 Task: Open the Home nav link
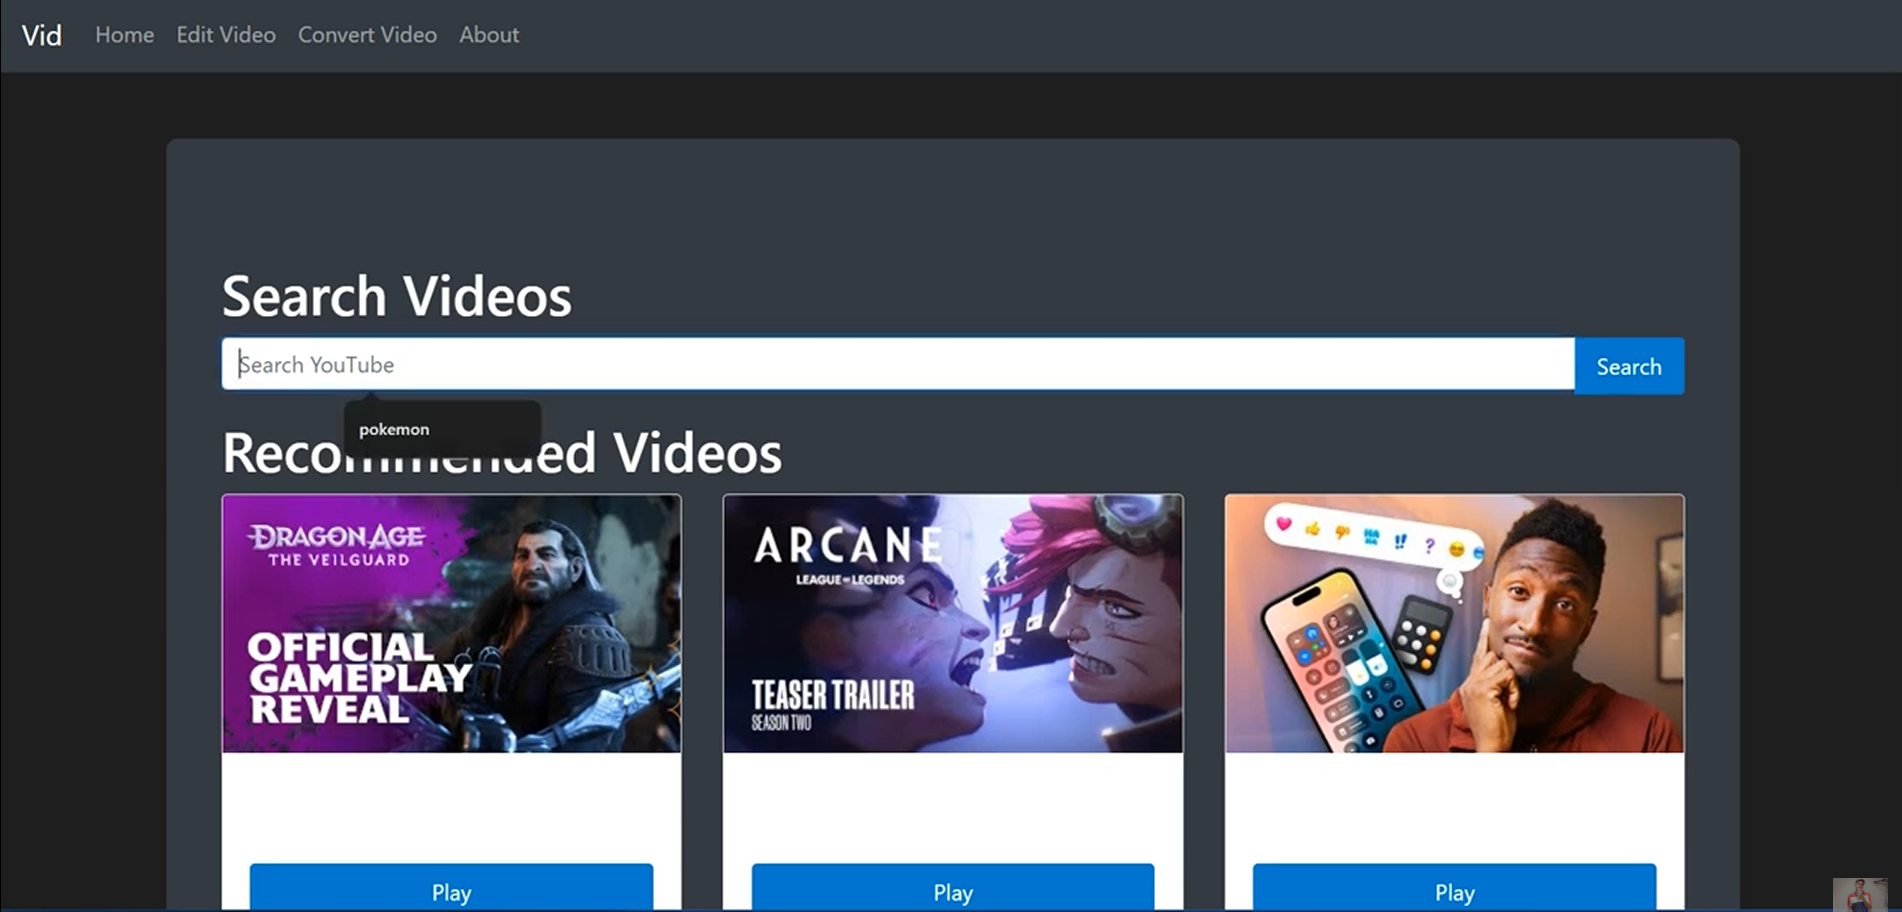pos(125,35)
